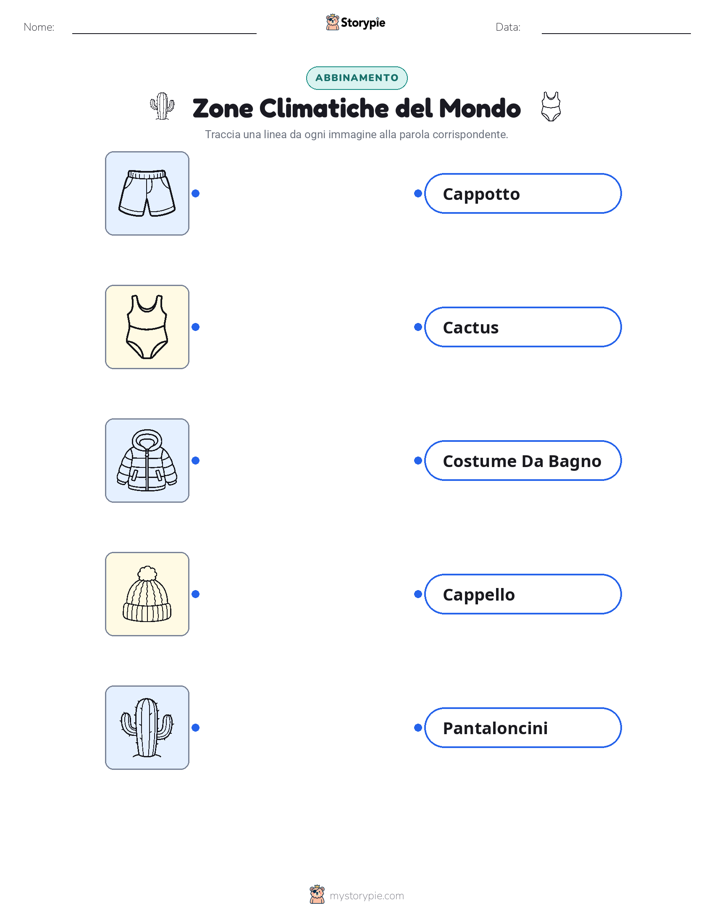Click the blue dot next to shorts picture

click(x=196, y=193)
